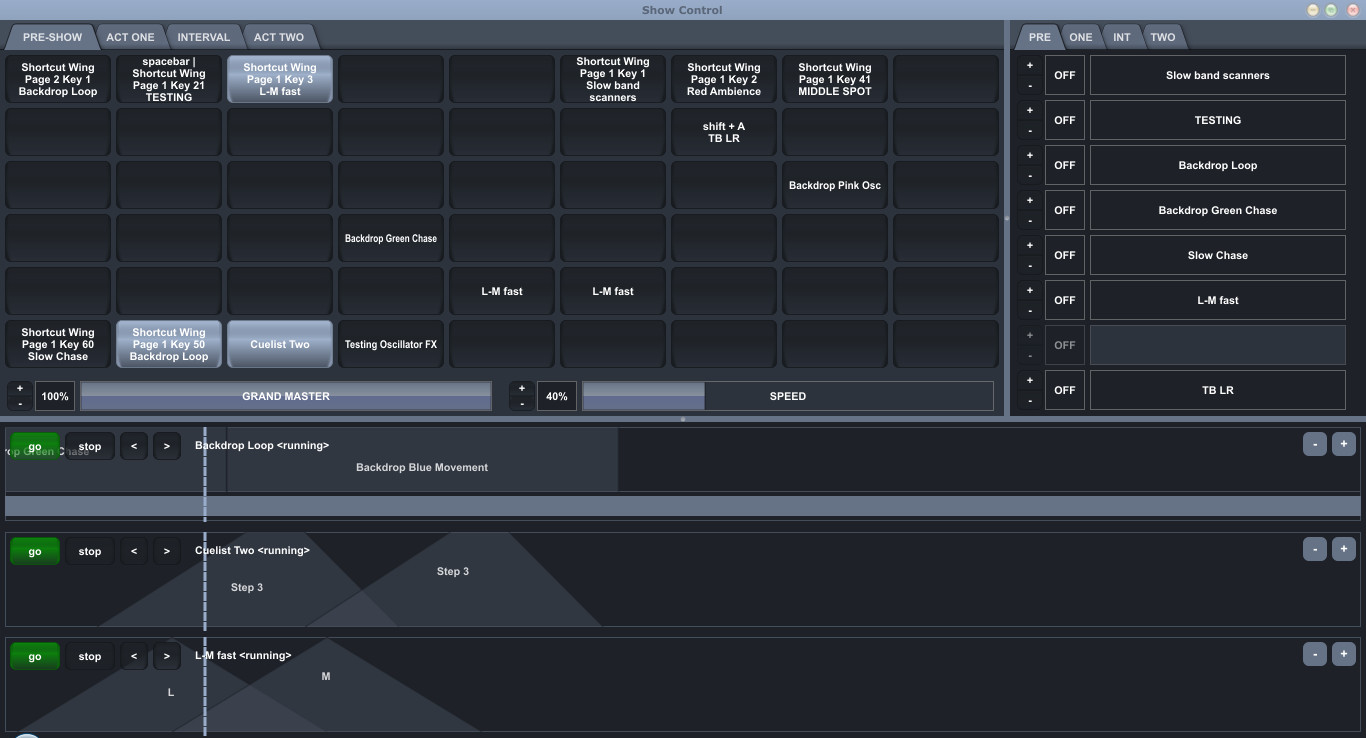Toggle the Cuelist Two pad
Image resolution: width=1366 pixels, height=738 pixels.
pos(280,344)
